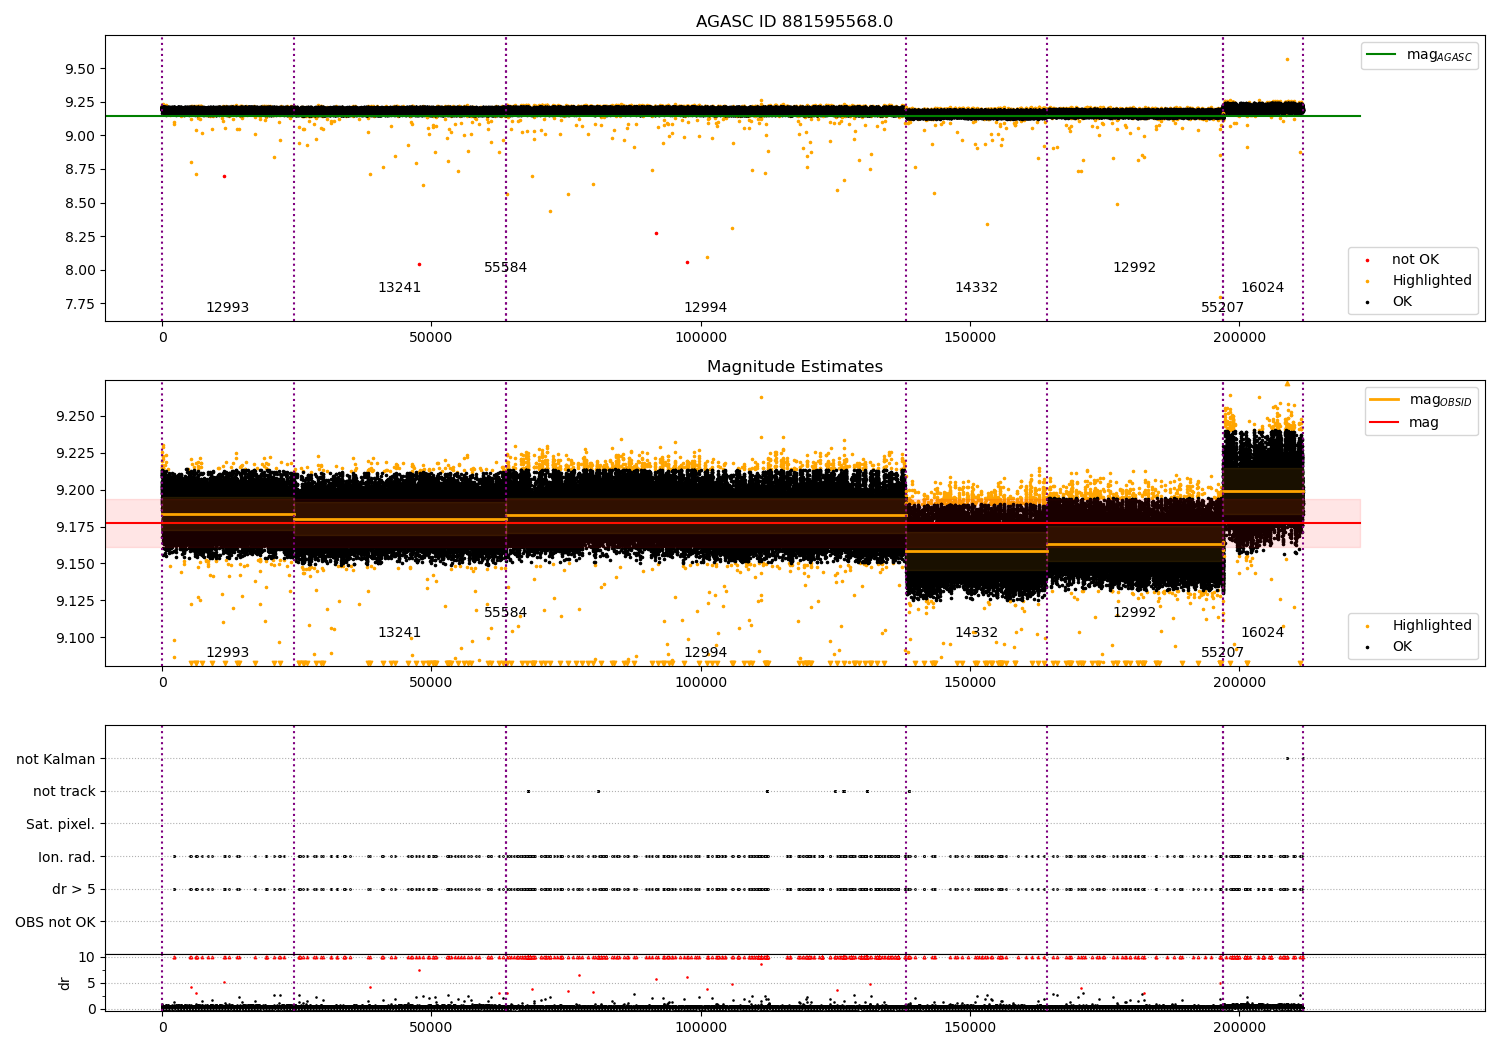1500x1050 pixels.
Task: Click the 8.25 tick on top plot
Action: (x=79, y=237)
